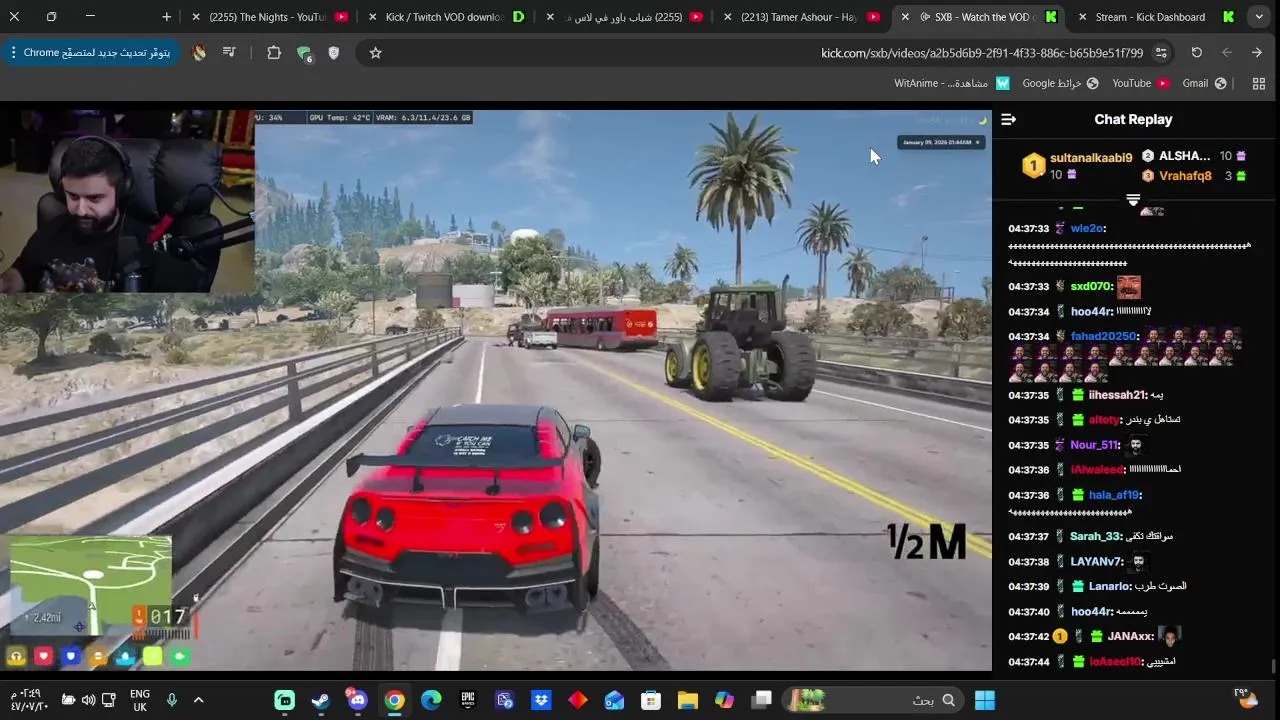Open the green chat app in taskbar

point(285,700)
